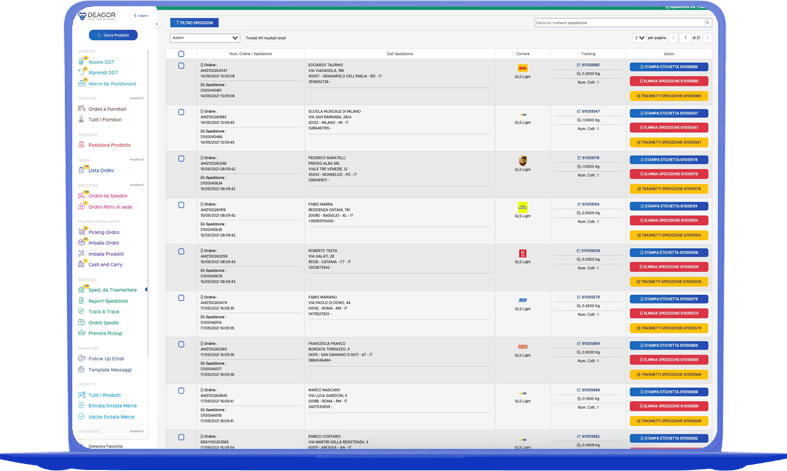Click the Filtro Spedizioni button
Viewport: 787px width, 471px height.
click(194, 23)
